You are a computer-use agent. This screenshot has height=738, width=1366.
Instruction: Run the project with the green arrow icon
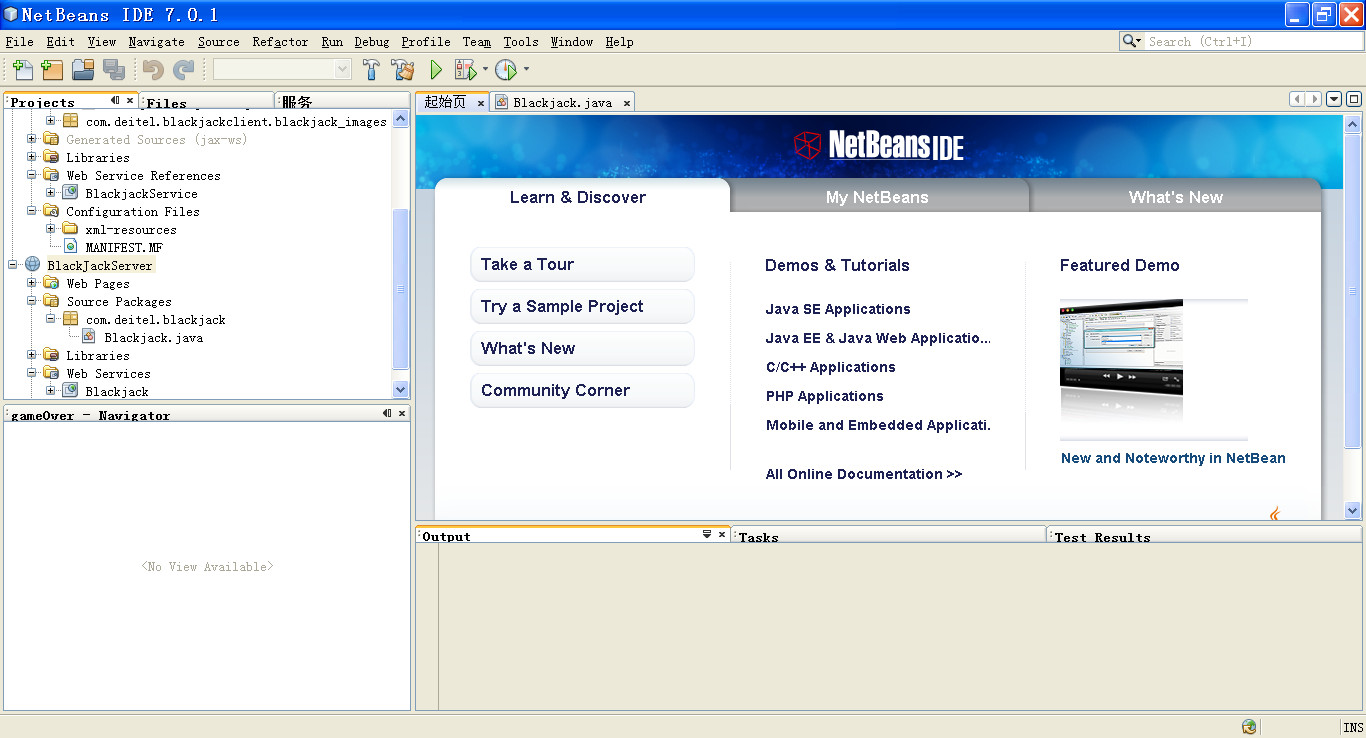[437, 69]
